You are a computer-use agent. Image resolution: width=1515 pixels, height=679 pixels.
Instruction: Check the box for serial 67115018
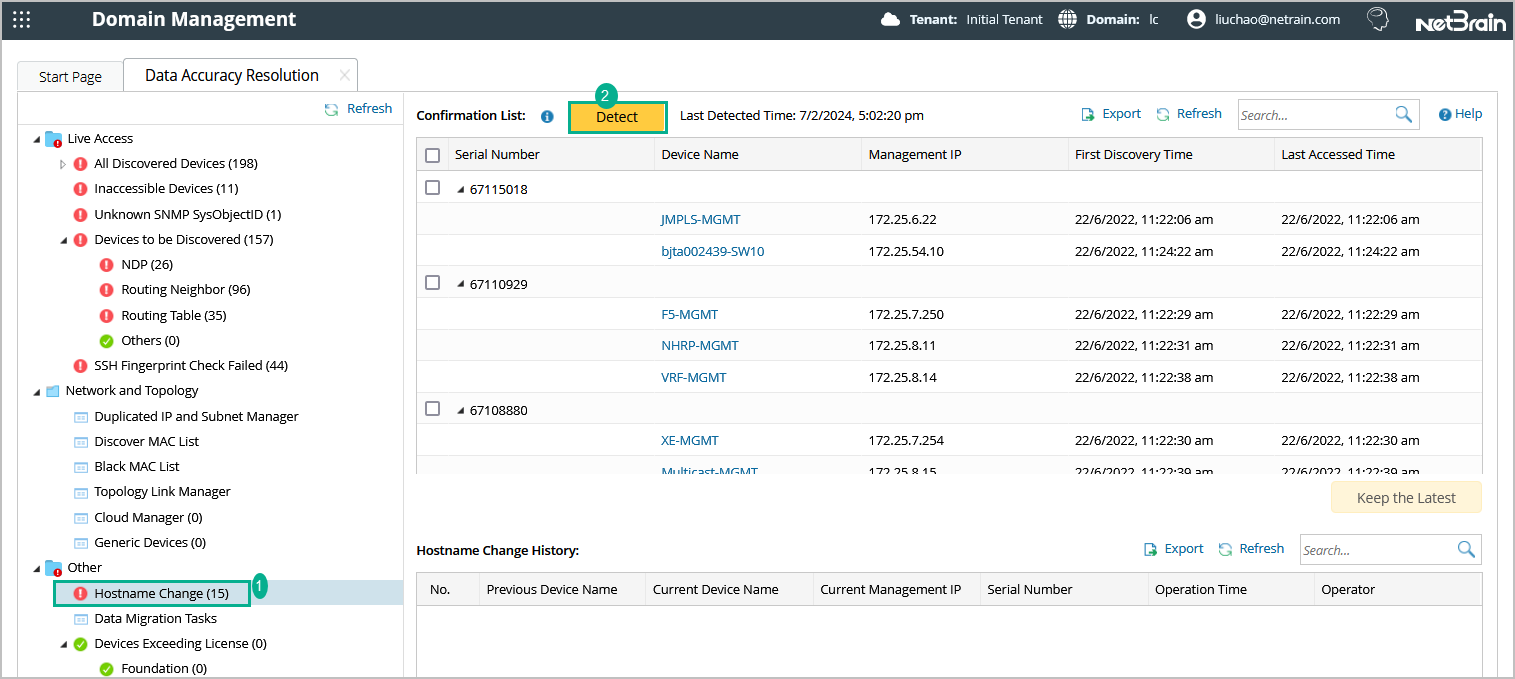pyautogui.click(x=432, y=188)
